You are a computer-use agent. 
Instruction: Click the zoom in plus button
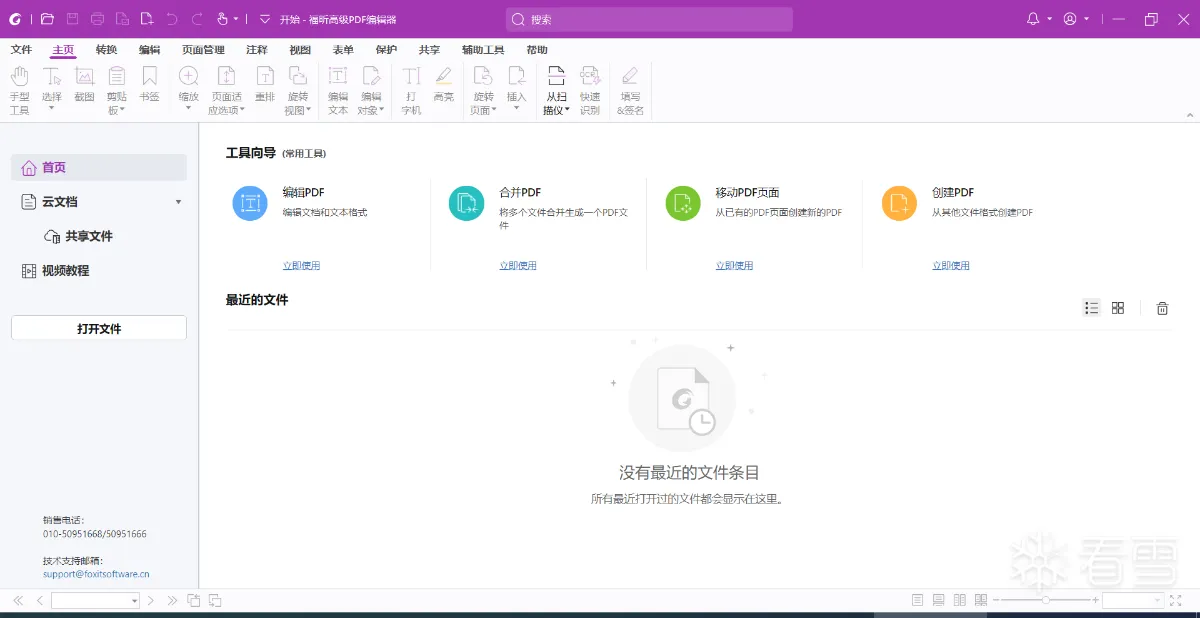coord(1096,600)
